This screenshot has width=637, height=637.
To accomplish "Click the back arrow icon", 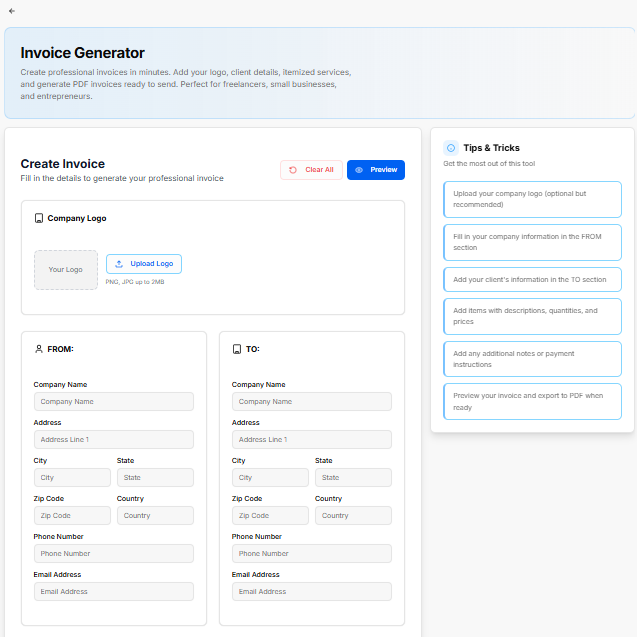I will pyautogui.click(x=12, y=11).
